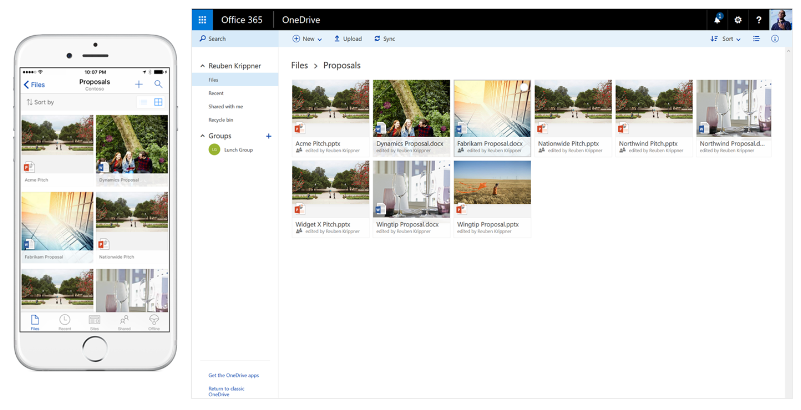Click the Get the OneDrive apps link
This screenshot has width=801, height=410.
tap(233, 375)
